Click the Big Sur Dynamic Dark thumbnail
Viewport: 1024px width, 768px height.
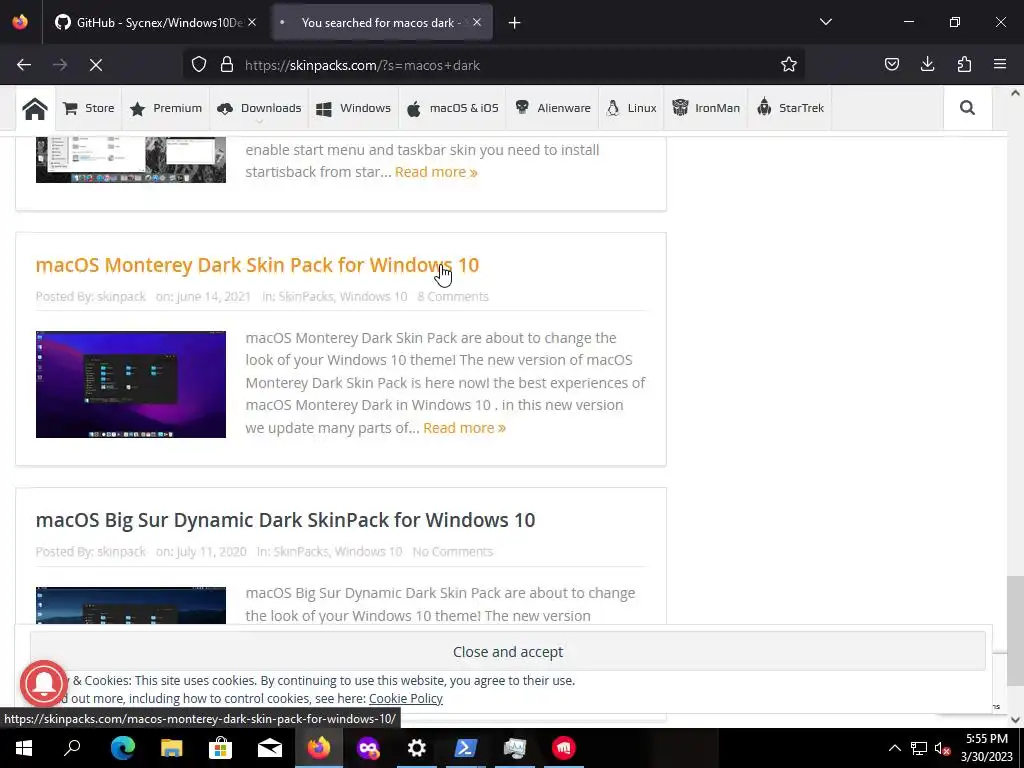pyautogui.click(x=131, y=605)
